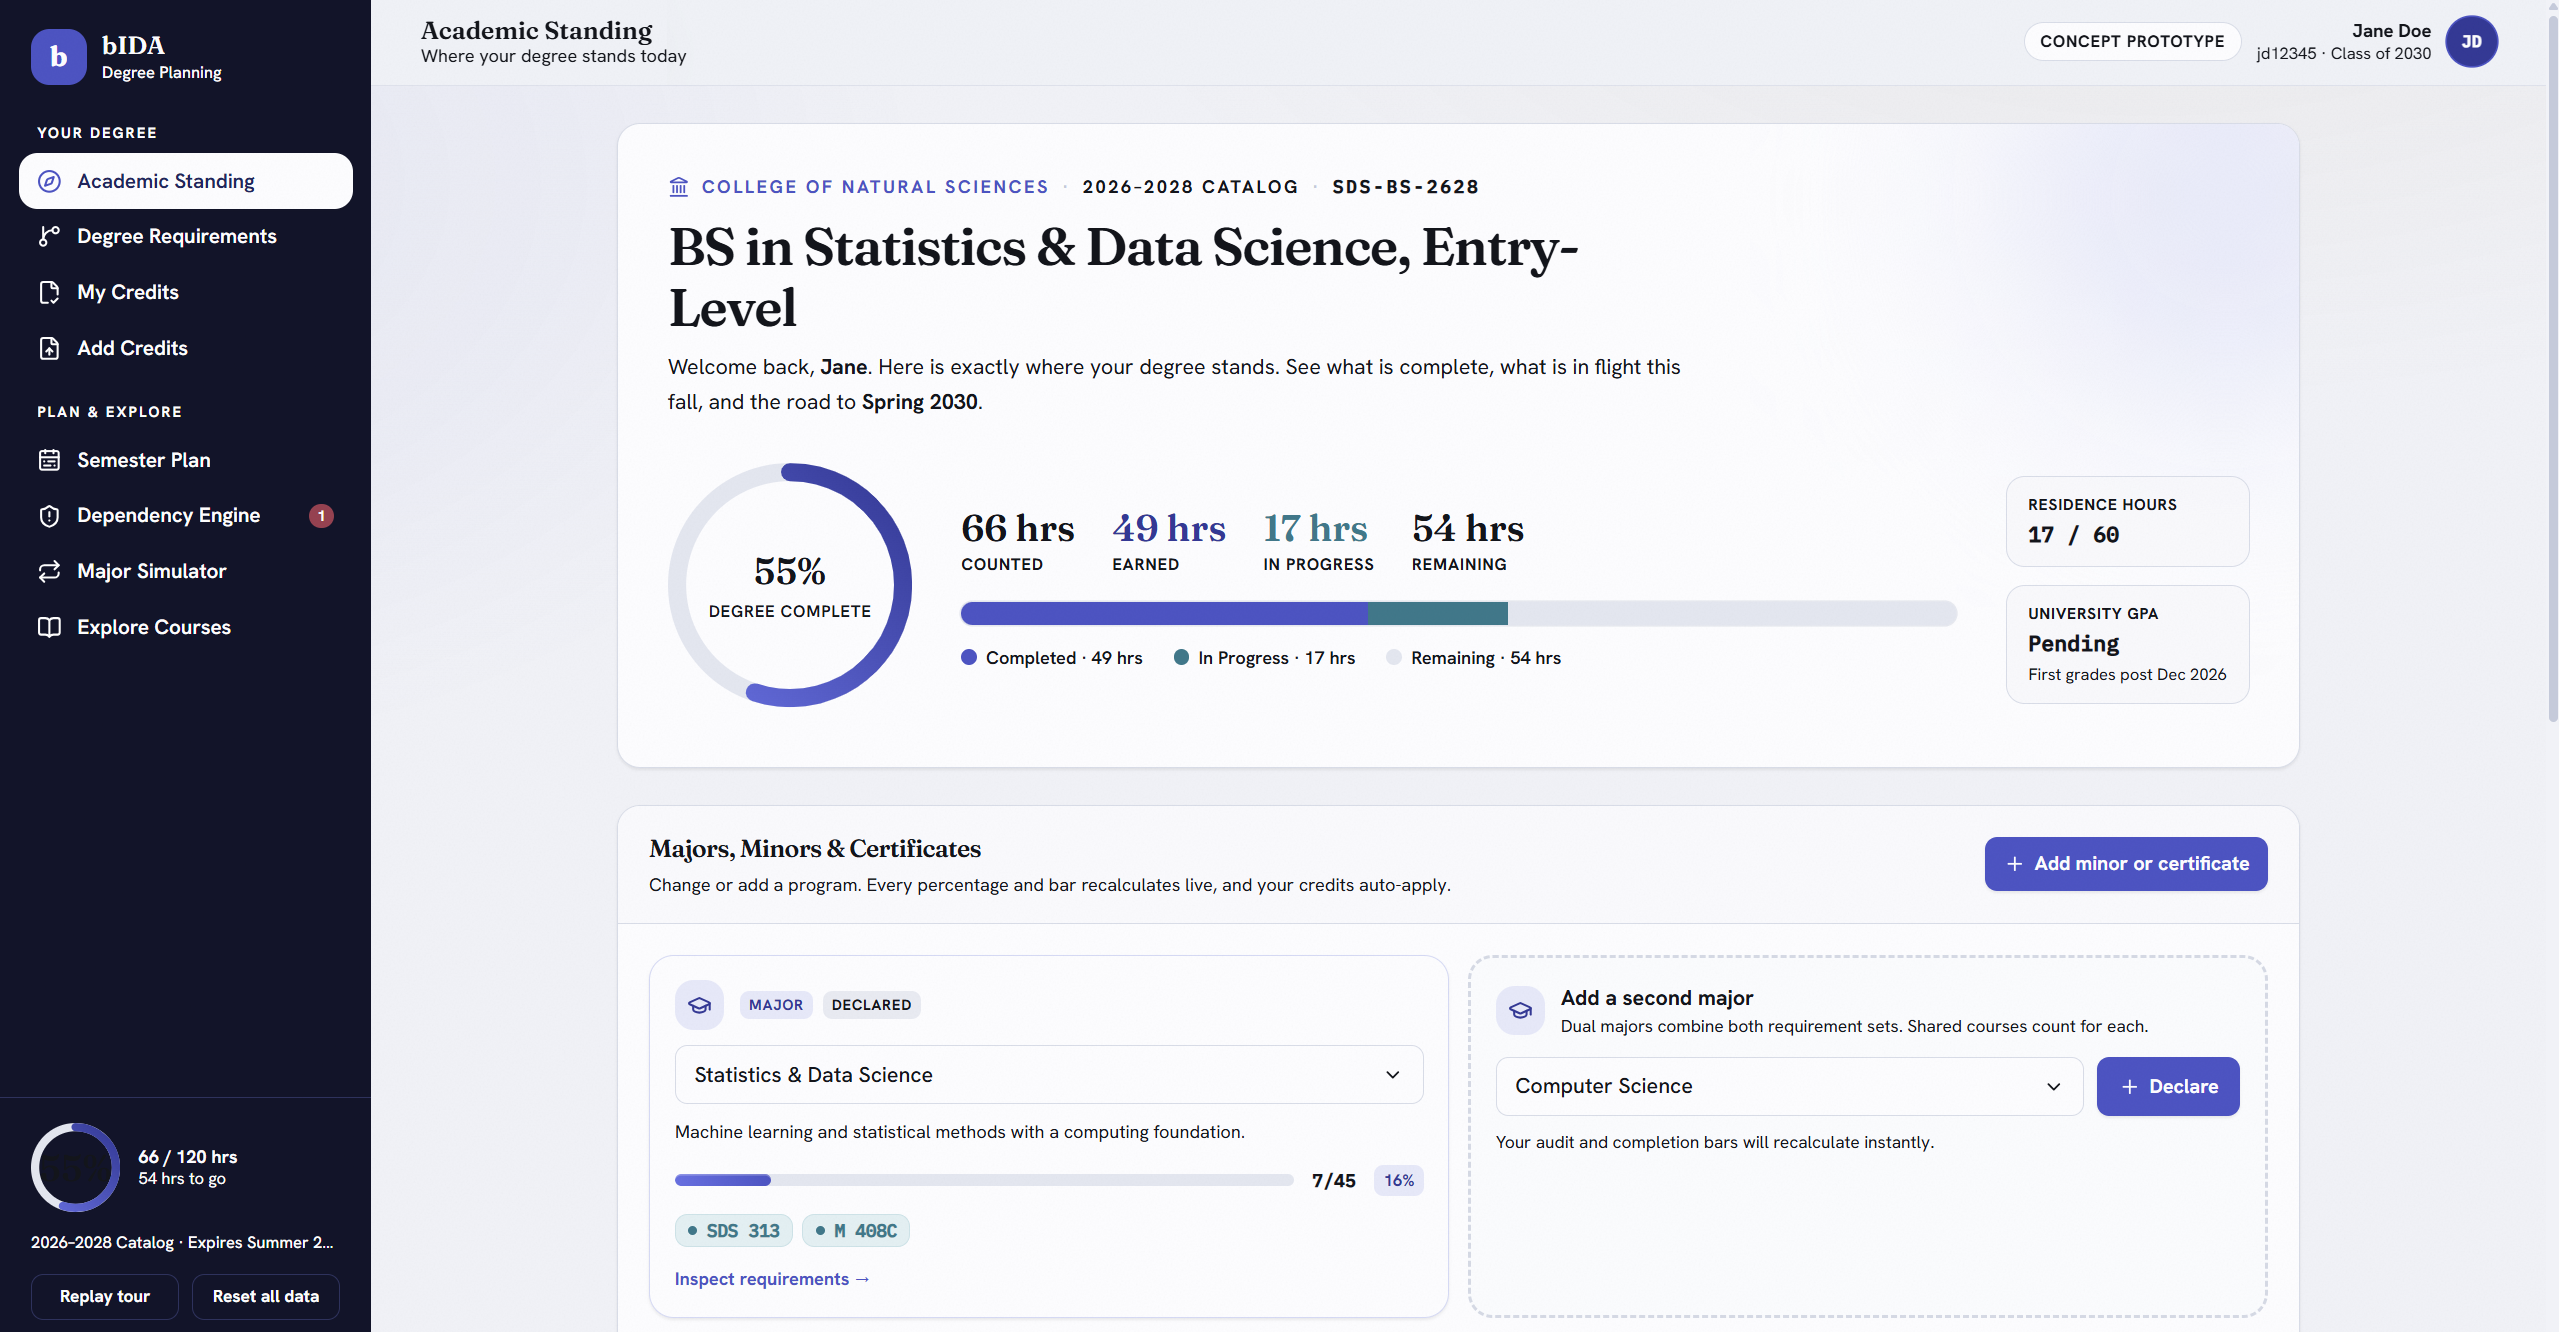2559x1332 pixels.
Task: Click the Major Simulator swap icon
Action: pyautogui.click(x=49, y=571)
